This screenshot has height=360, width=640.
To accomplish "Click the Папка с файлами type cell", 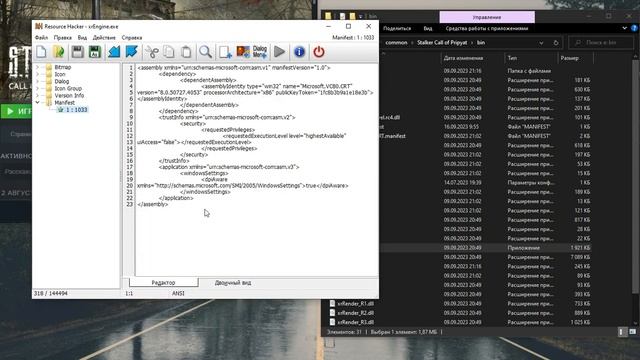I will click(529, 71).
